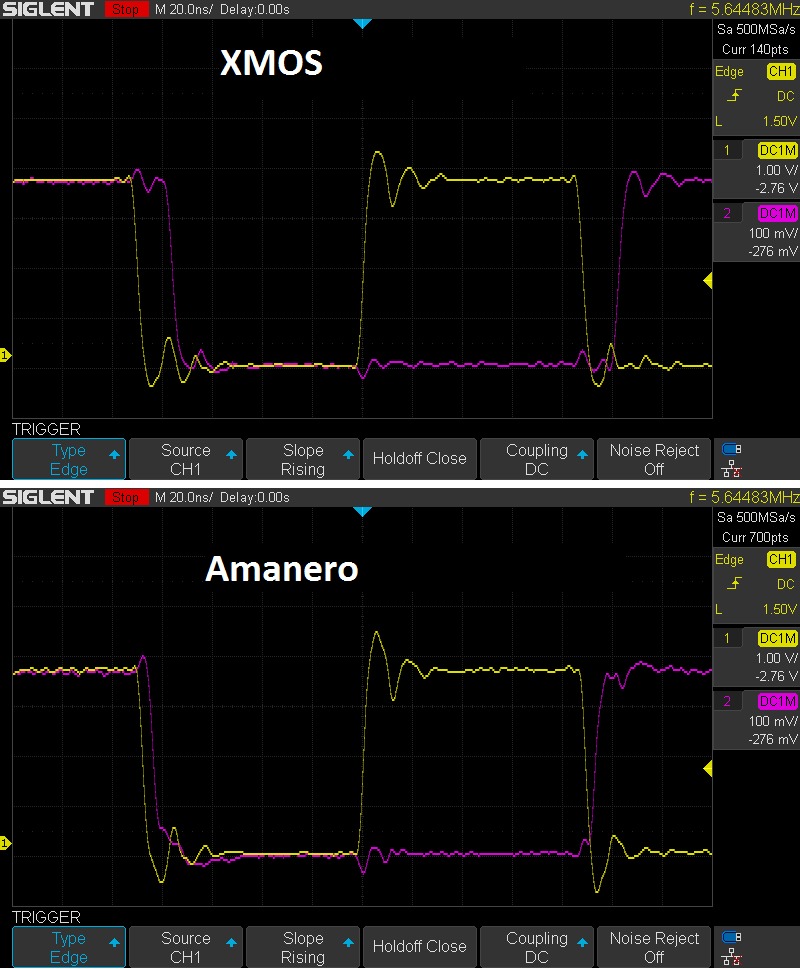
Task: Click the M 20.0ns/ timebase in the XMOS capture
Action: pos(183,9)
